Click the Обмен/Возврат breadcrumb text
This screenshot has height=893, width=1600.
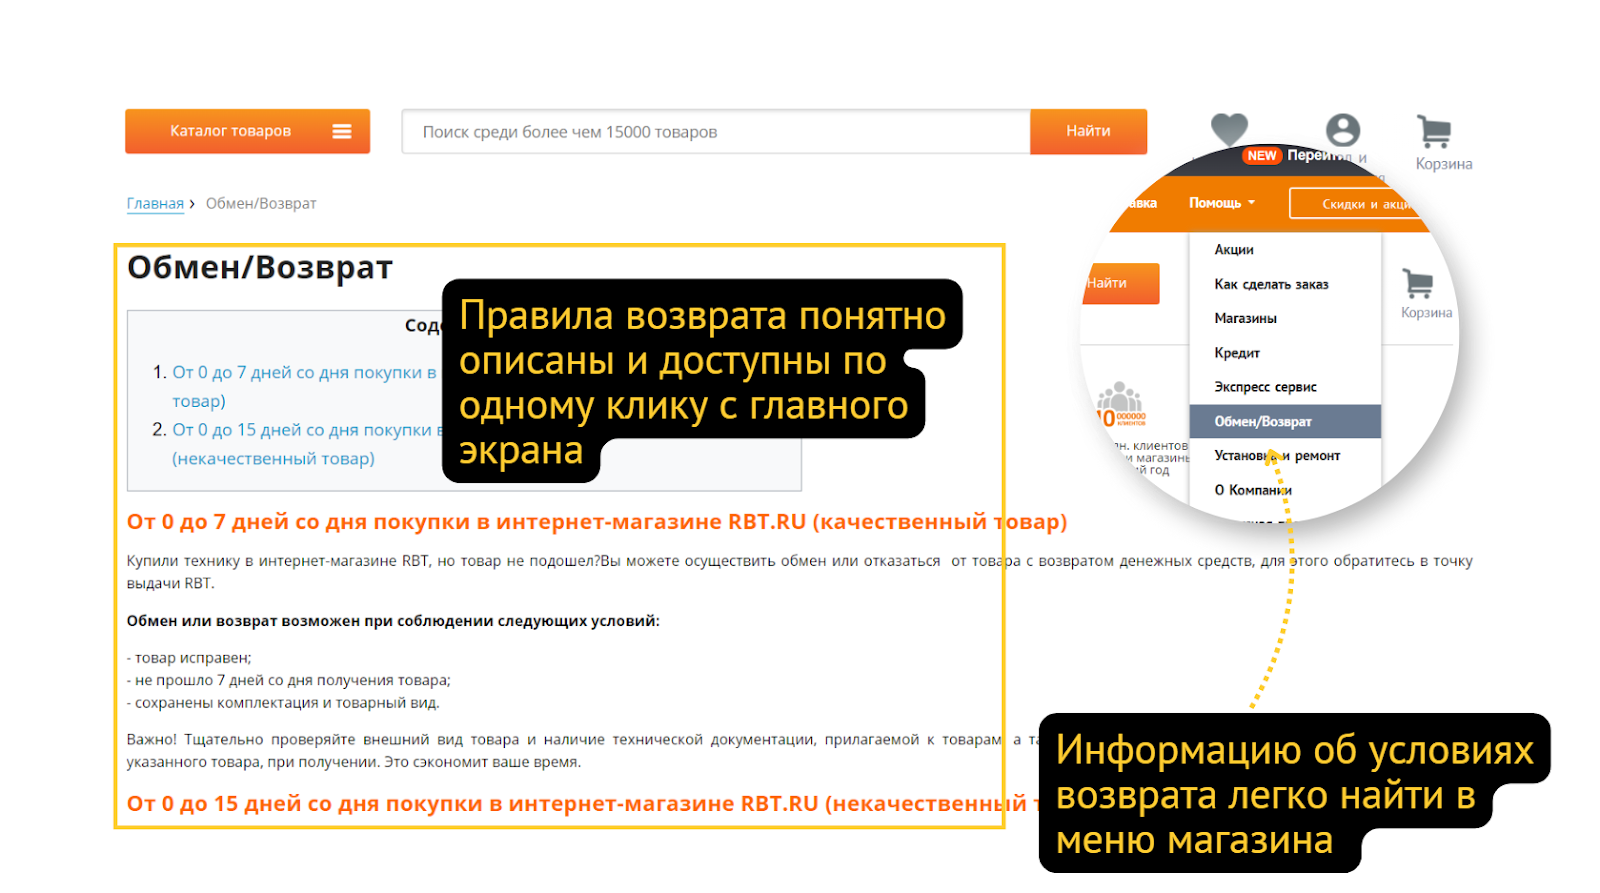tap(261, 203)
